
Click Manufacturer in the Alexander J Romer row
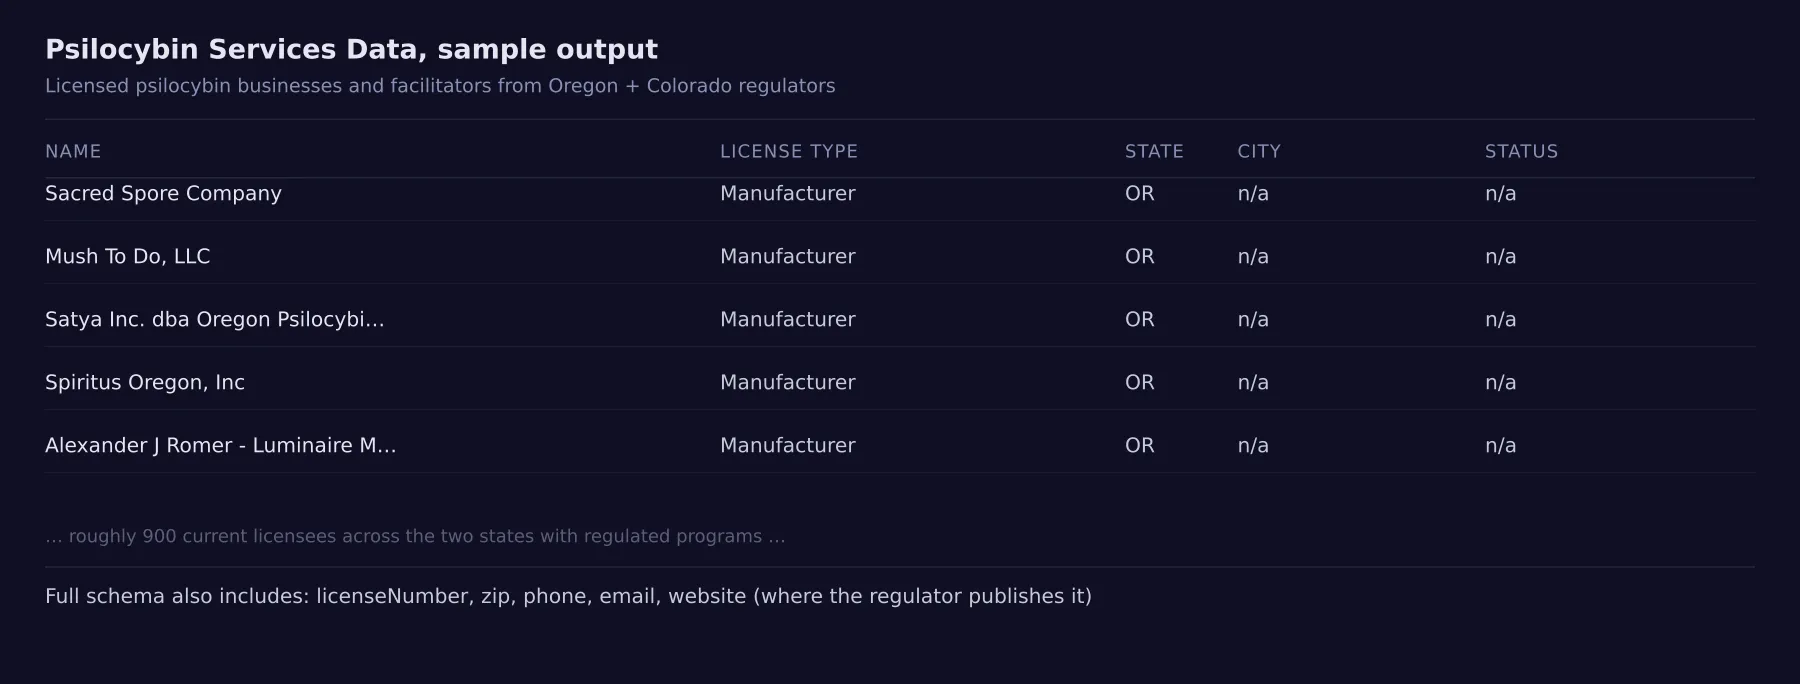pyautogui.click(x=788, y=445)
